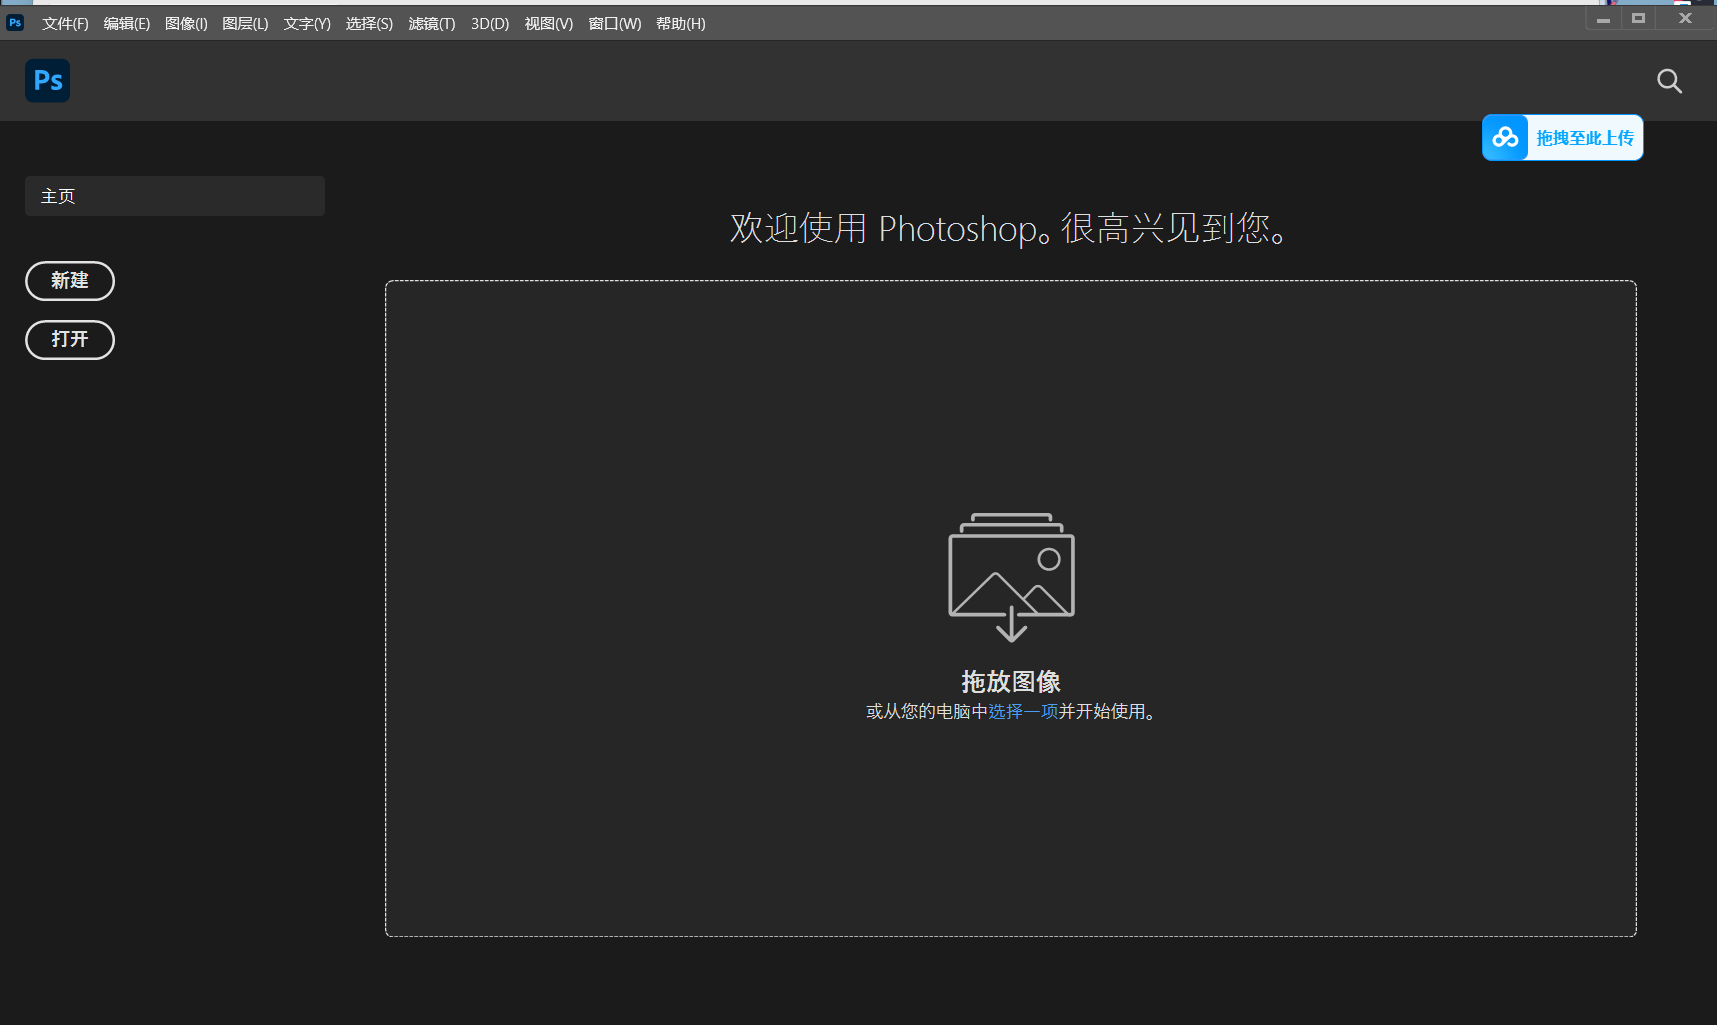Click the drop image placeholder icon
Screen dimensions: 1717x1025
tap(1011, 577)
